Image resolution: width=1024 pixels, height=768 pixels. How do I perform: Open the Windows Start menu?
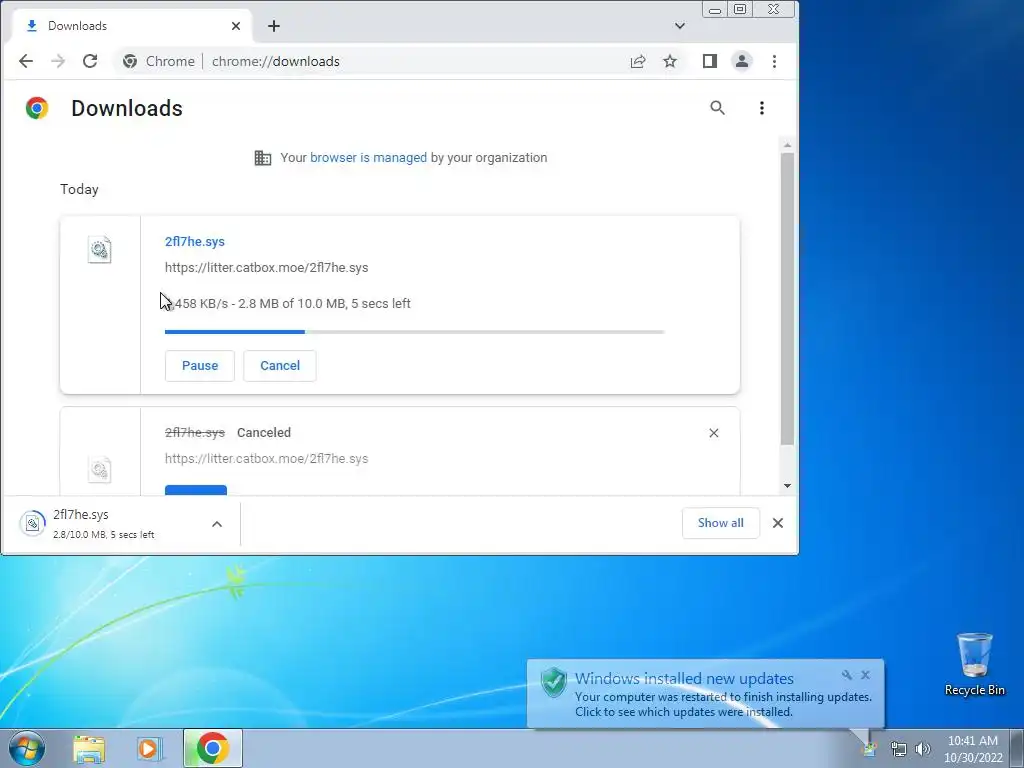point(27,748)
